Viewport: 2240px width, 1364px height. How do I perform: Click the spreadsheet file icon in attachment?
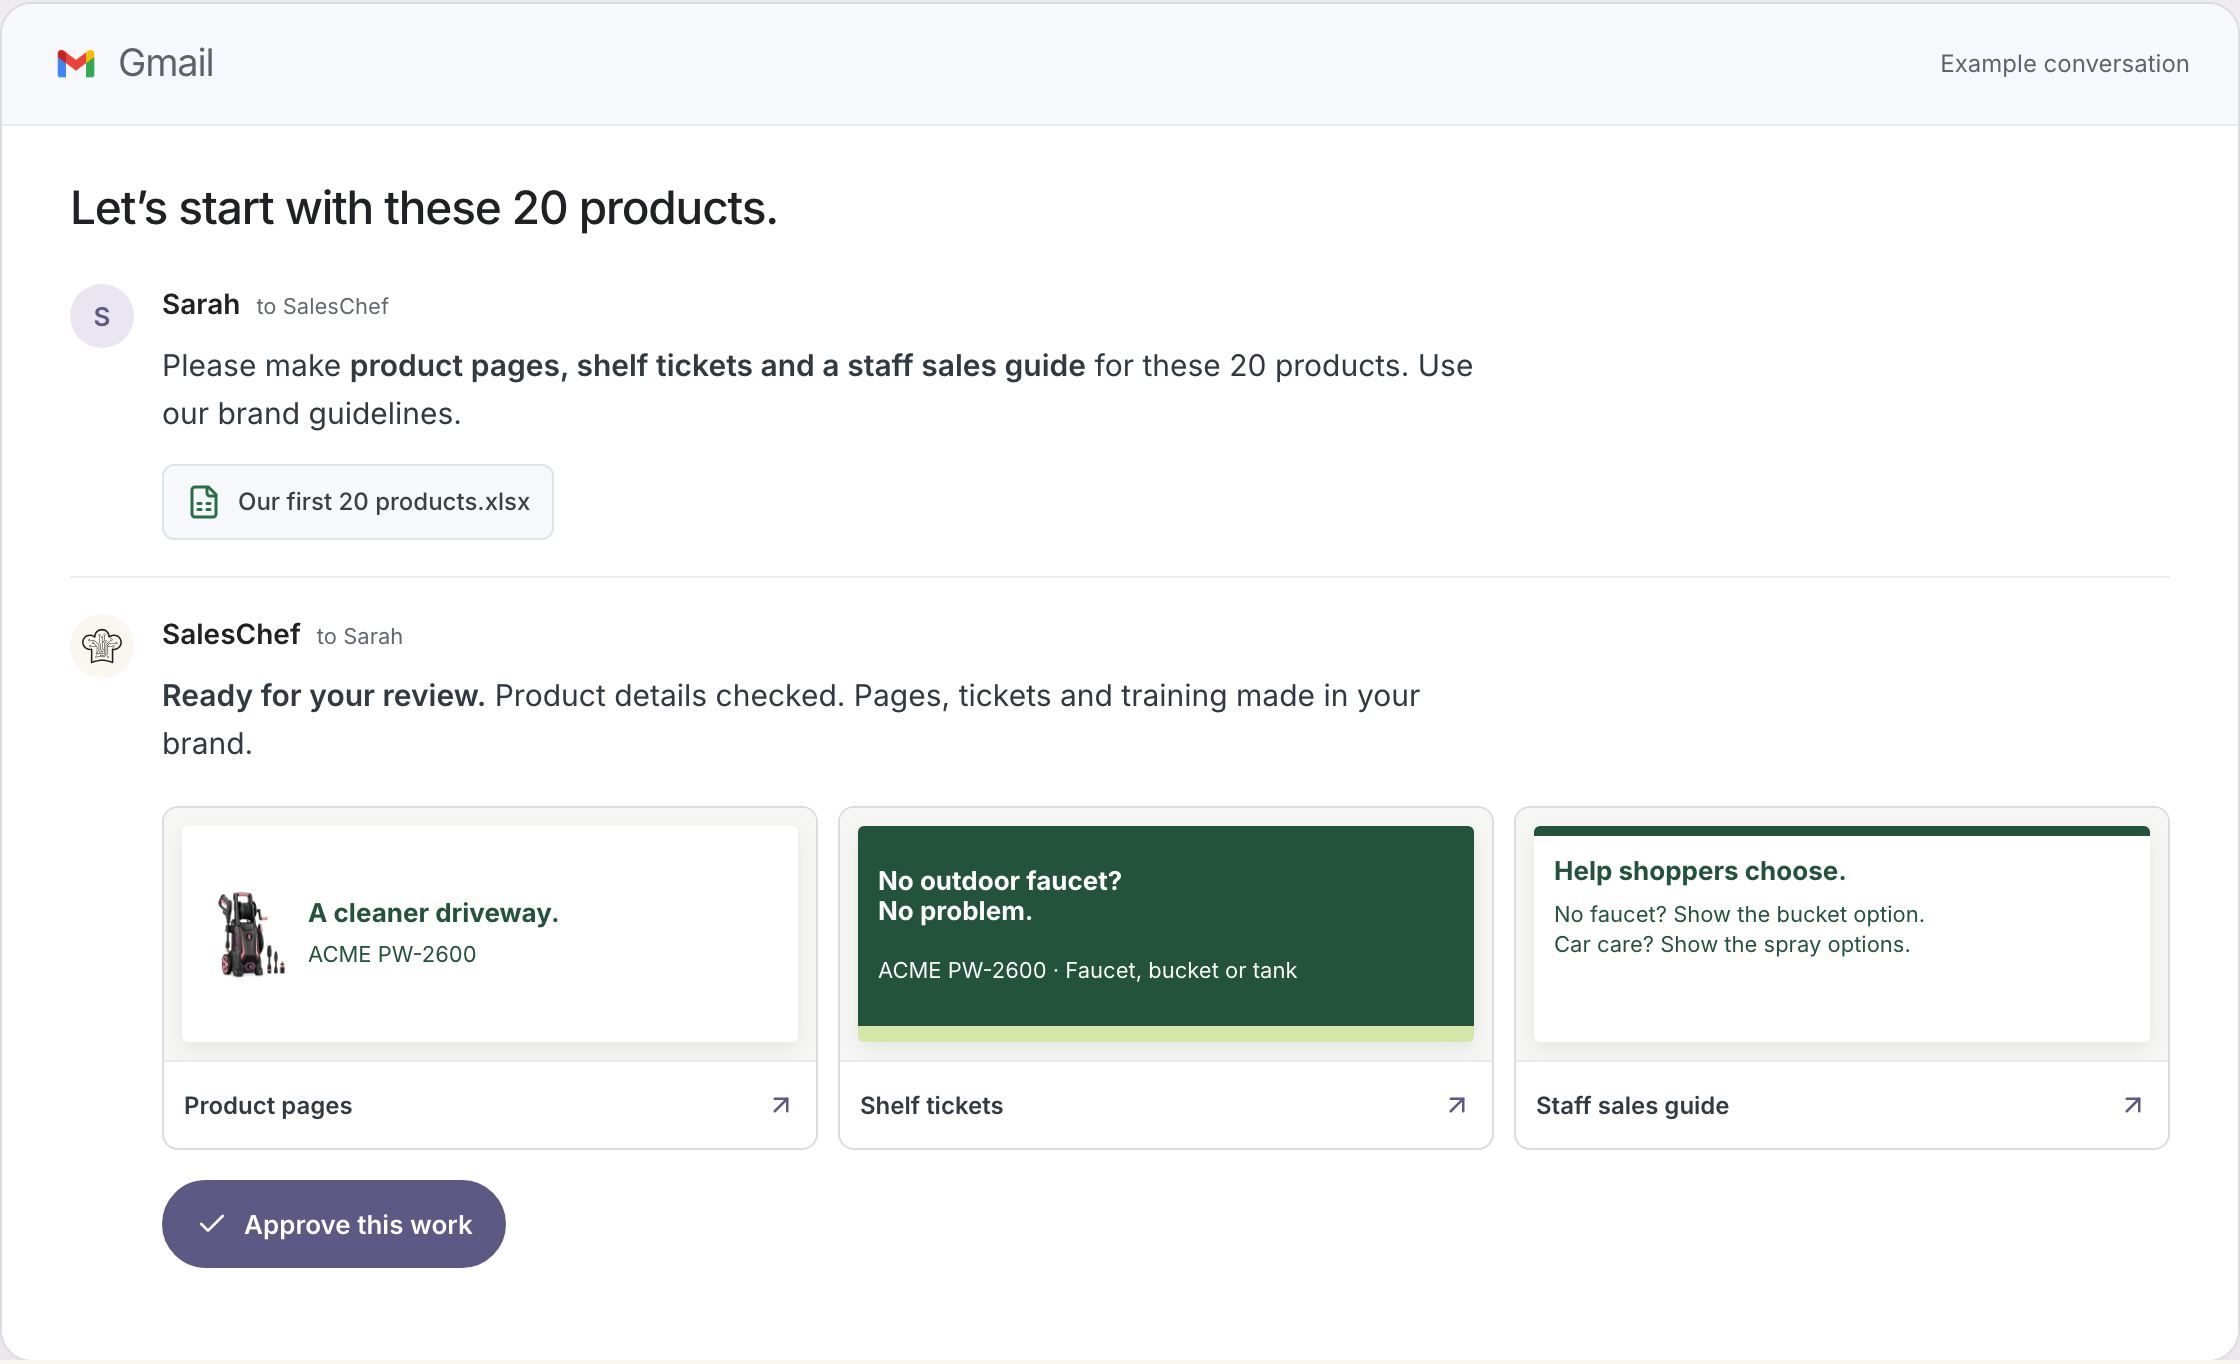(204, 502)
